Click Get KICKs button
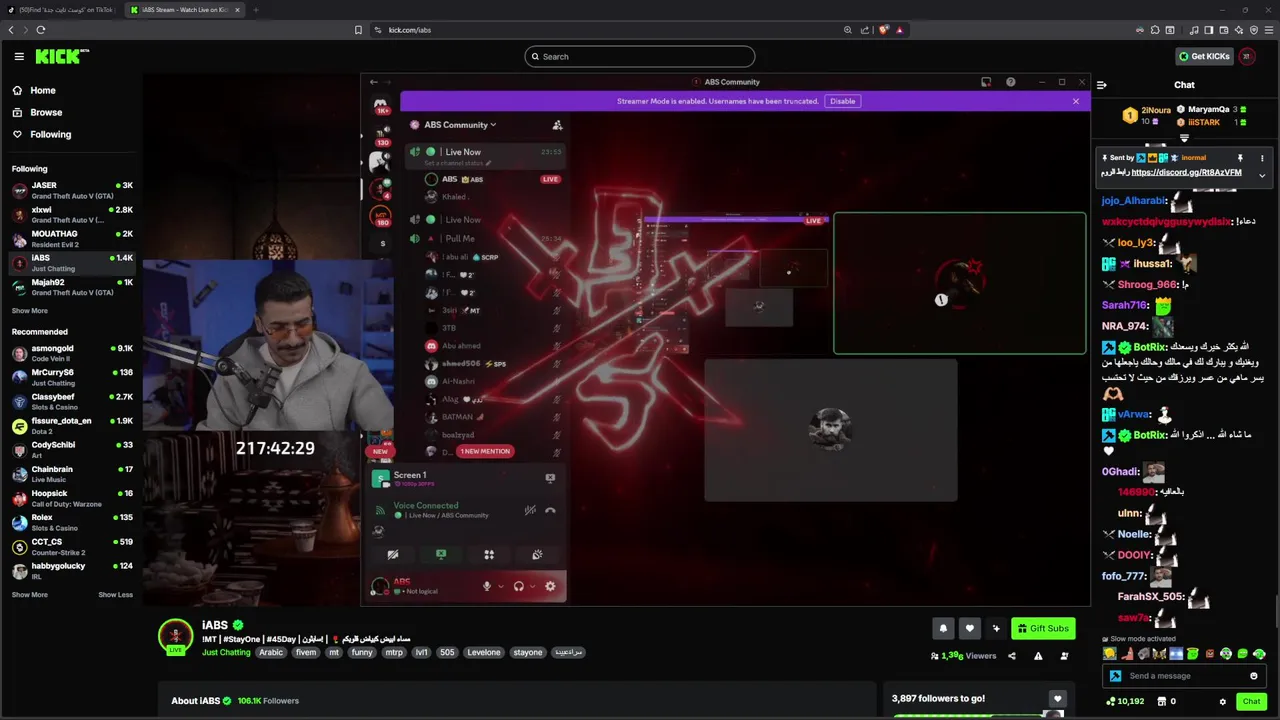 (1204, 57)
